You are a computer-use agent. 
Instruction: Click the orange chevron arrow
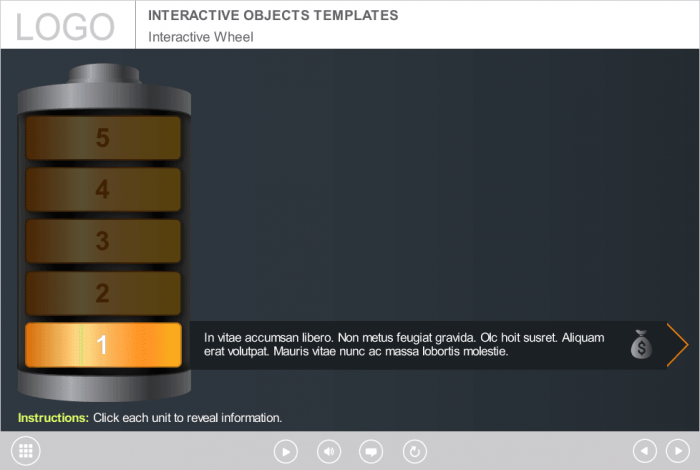(x=677, y=345)
